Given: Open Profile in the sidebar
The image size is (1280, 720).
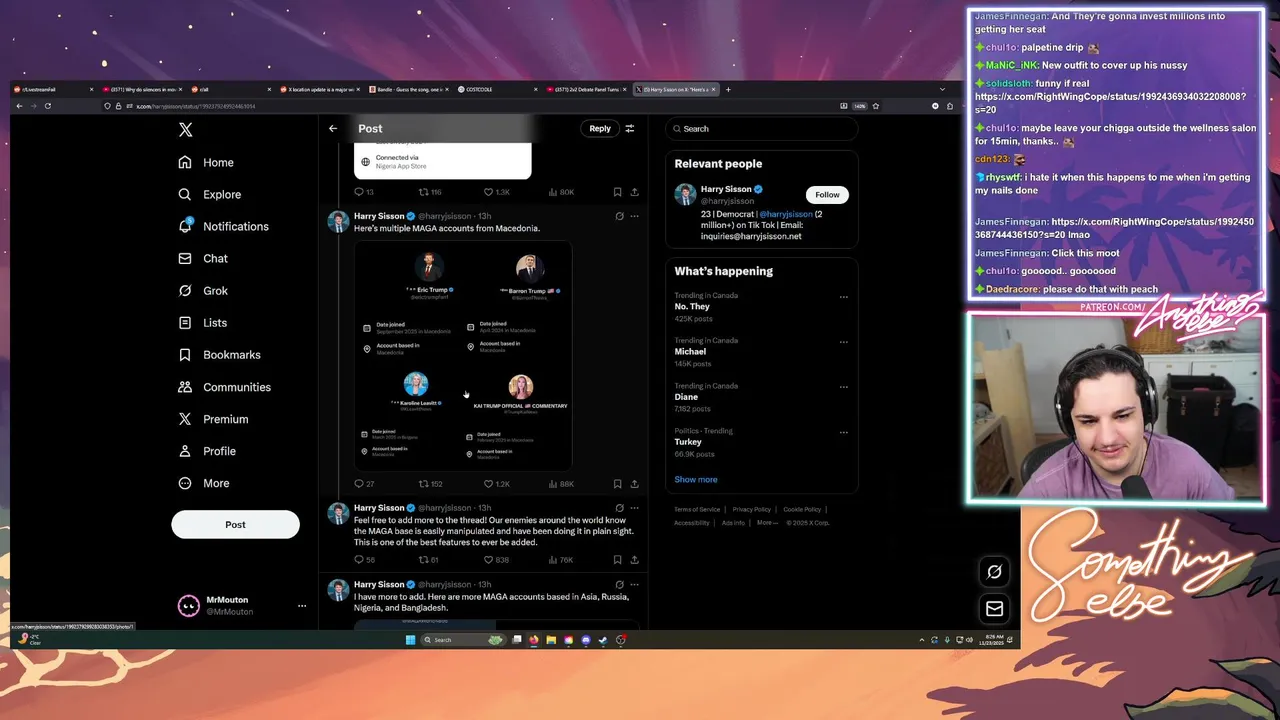Looking at the screenshot, I should pyautogui.click(x=206, y=451).
